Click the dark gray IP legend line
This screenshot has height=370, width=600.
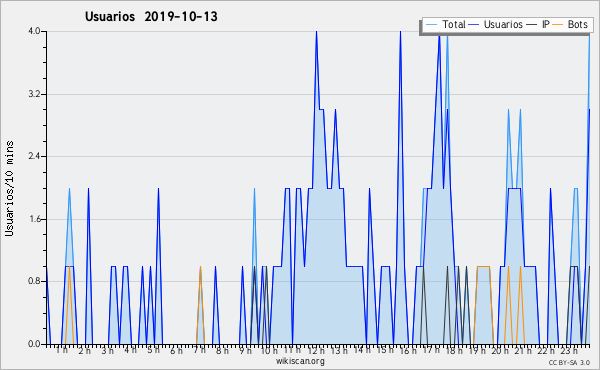[x=532, y=25]
